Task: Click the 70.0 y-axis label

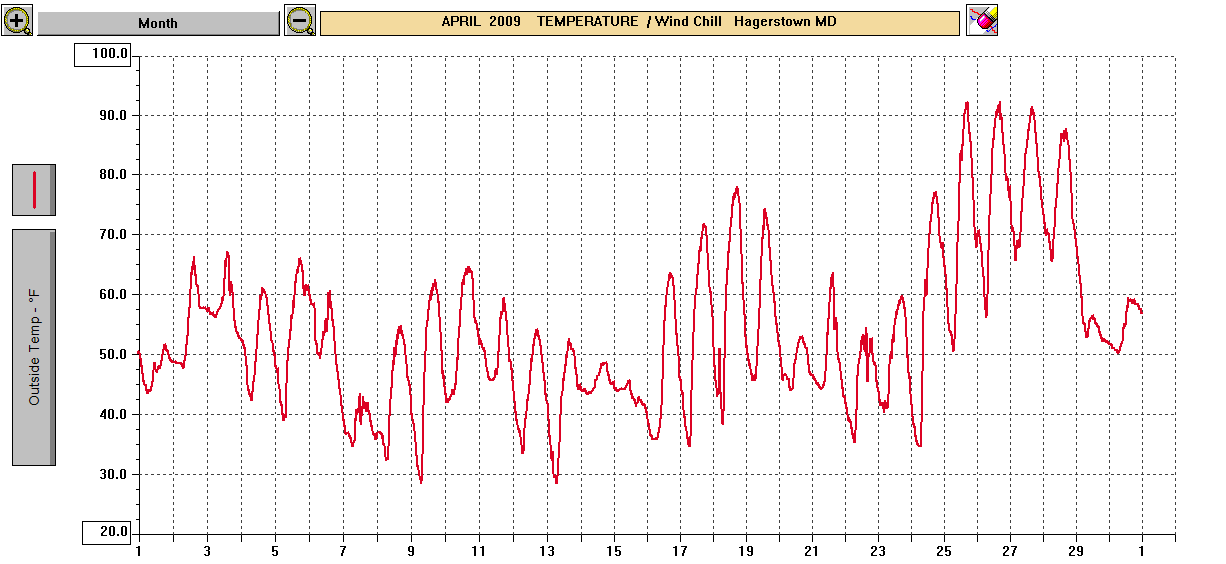Action: (112, 235)
